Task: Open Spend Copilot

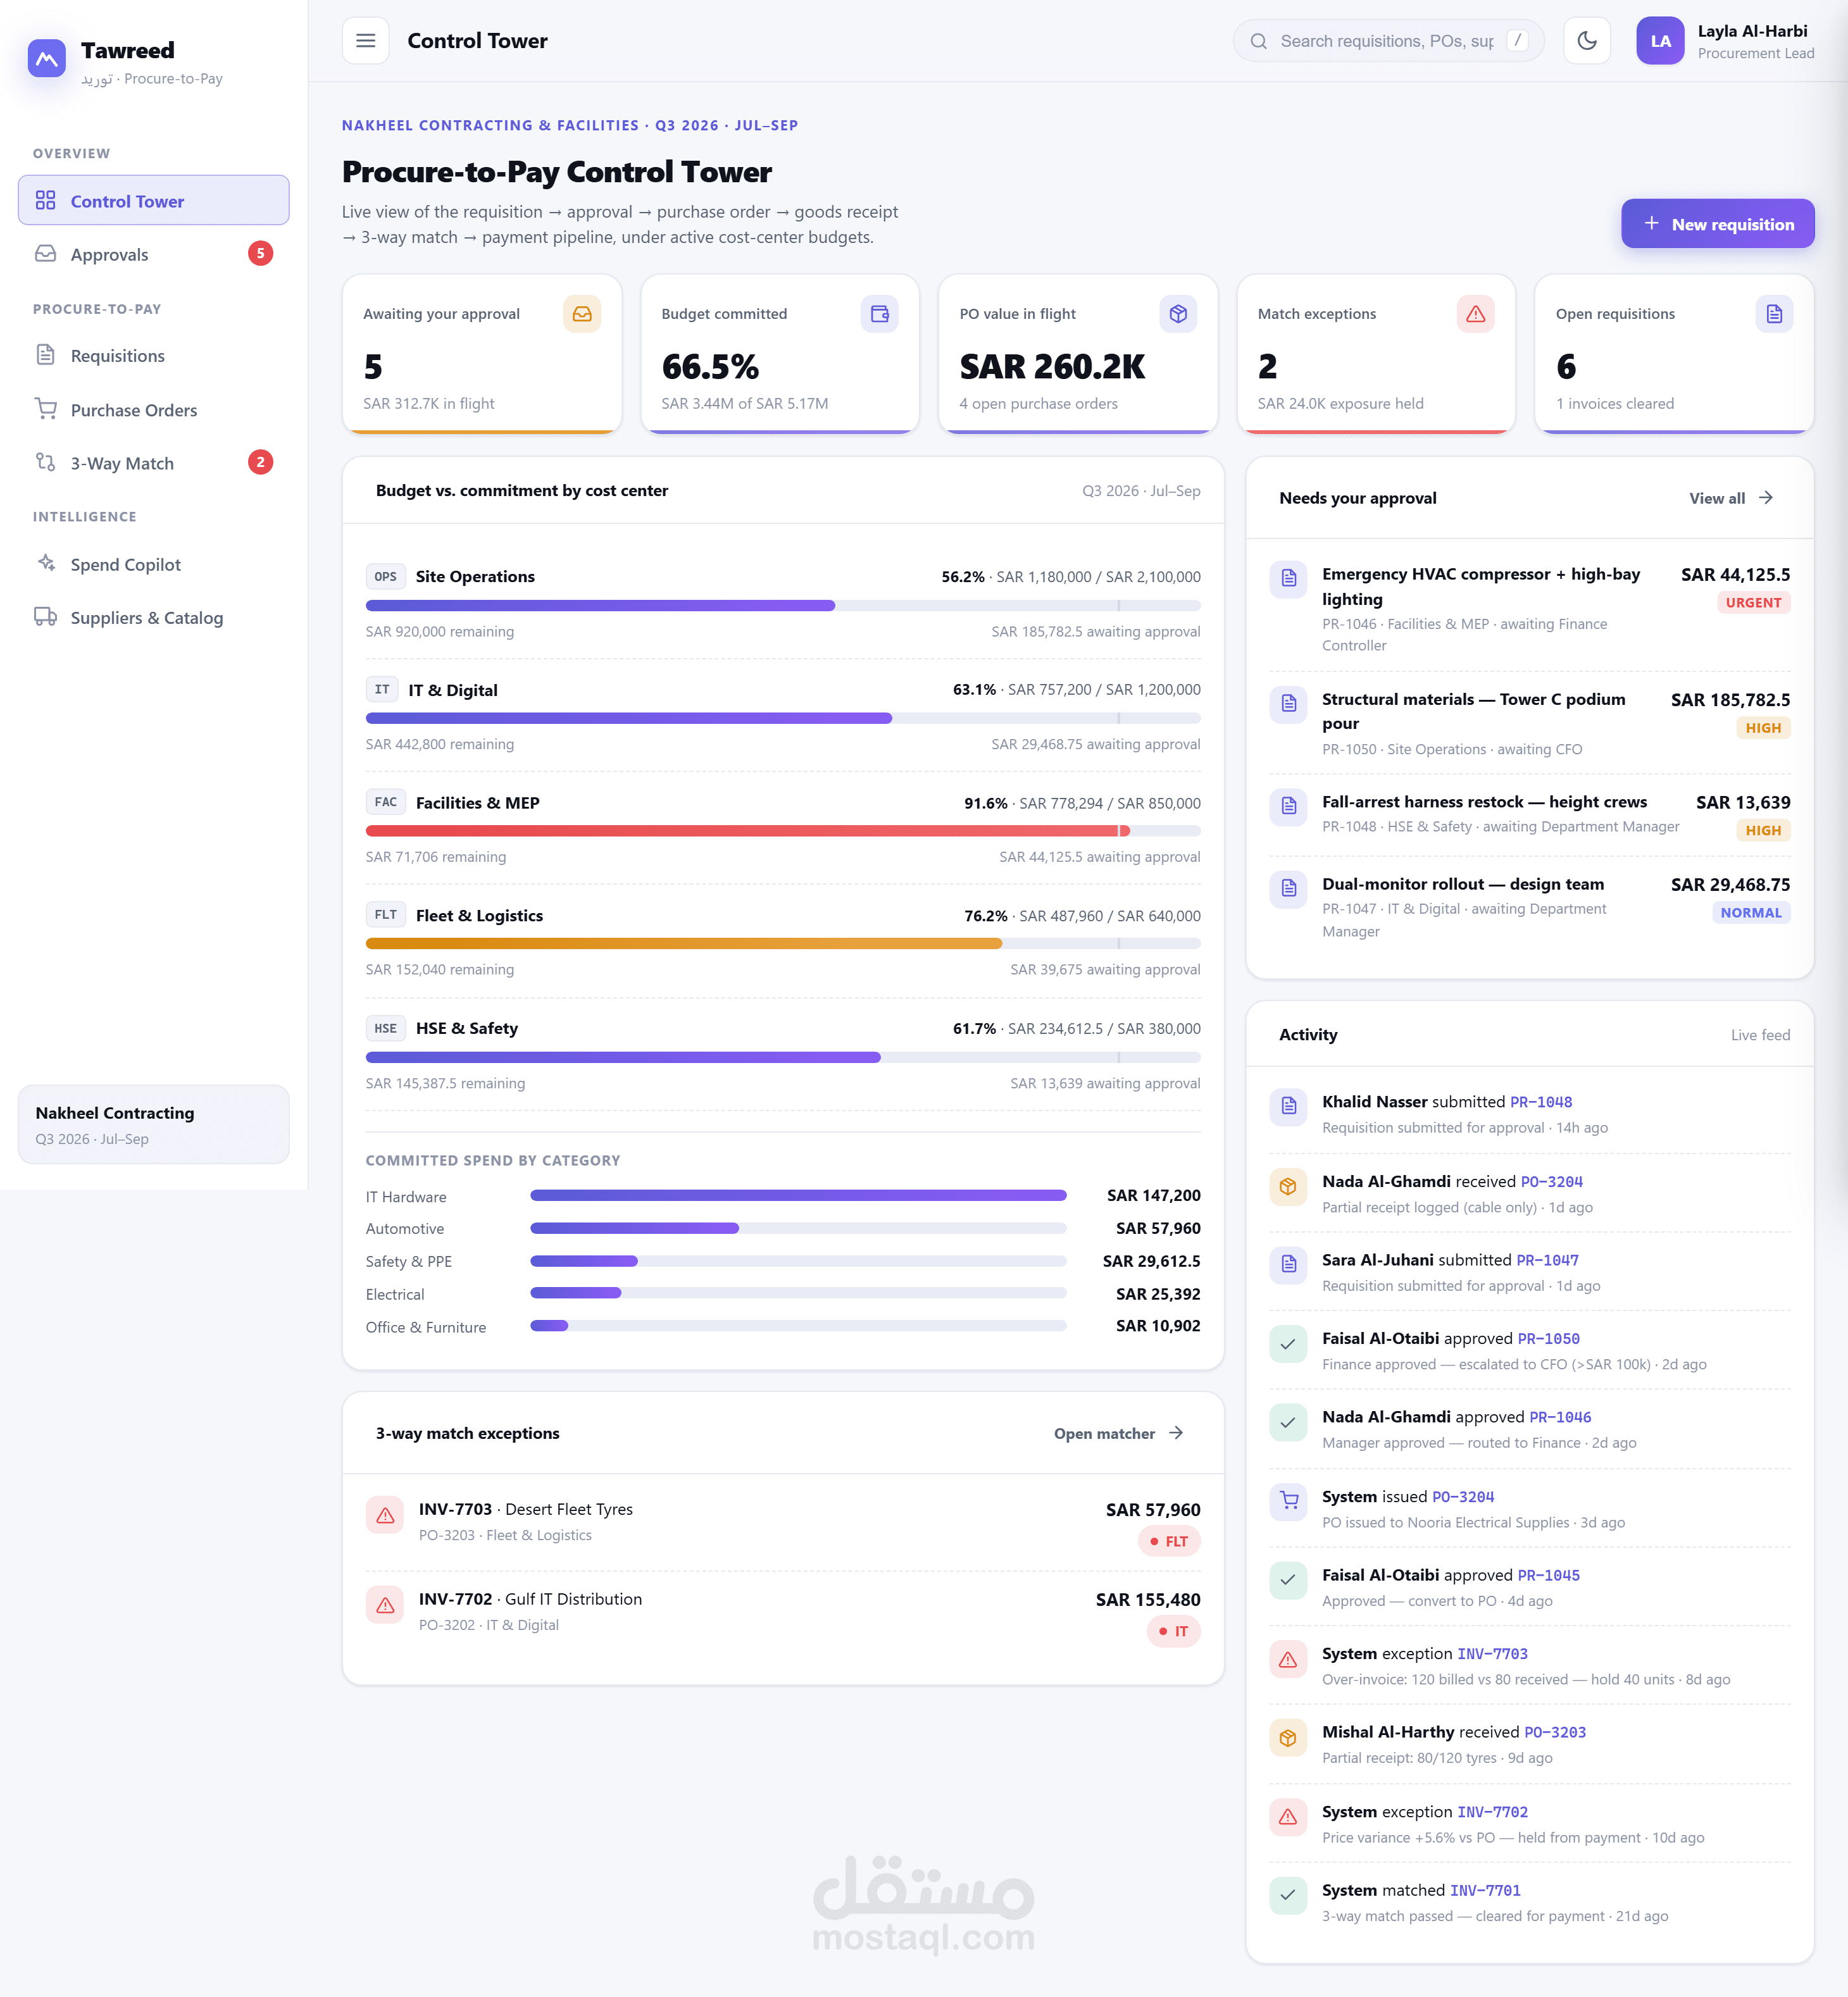Action: pos(154,565)
